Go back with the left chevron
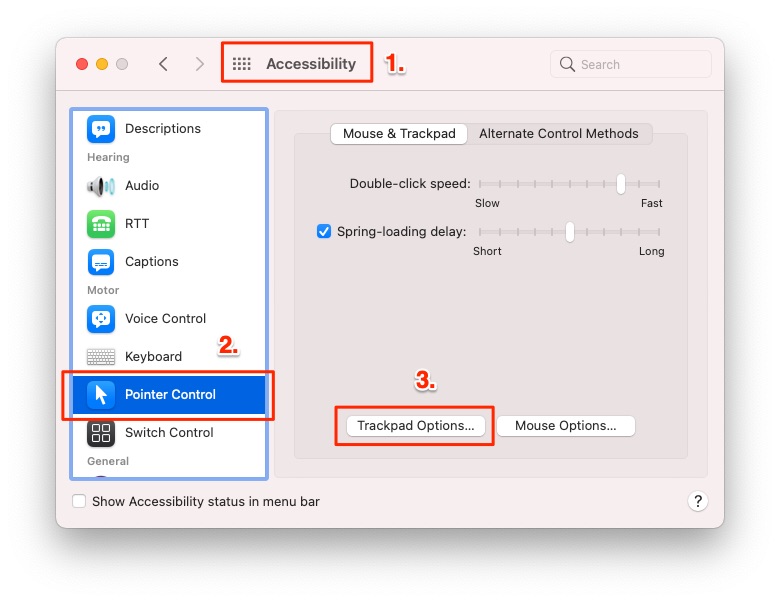This screenshot has width=780, height=602. (x=163, y=64)
